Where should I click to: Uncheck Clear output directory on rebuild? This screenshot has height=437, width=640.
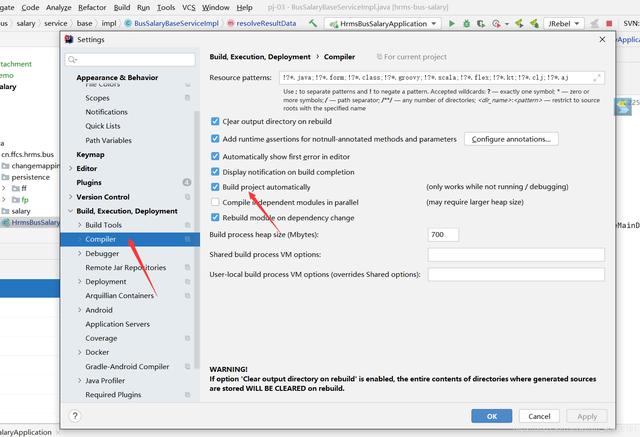tap(215, 121)
